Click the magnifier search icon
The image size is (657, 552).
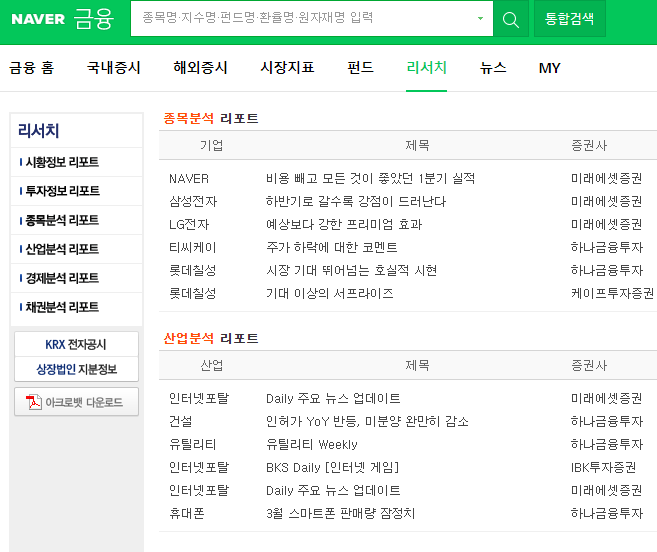[x=510, y=19]
